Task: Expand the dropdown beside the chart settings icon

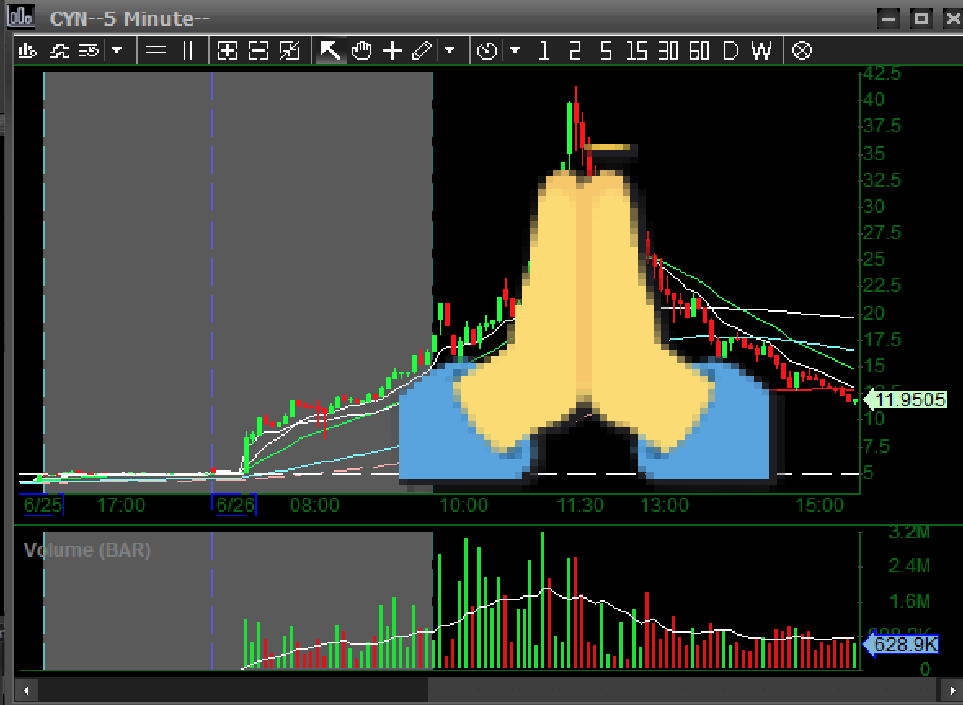Action: pos(117,50)
